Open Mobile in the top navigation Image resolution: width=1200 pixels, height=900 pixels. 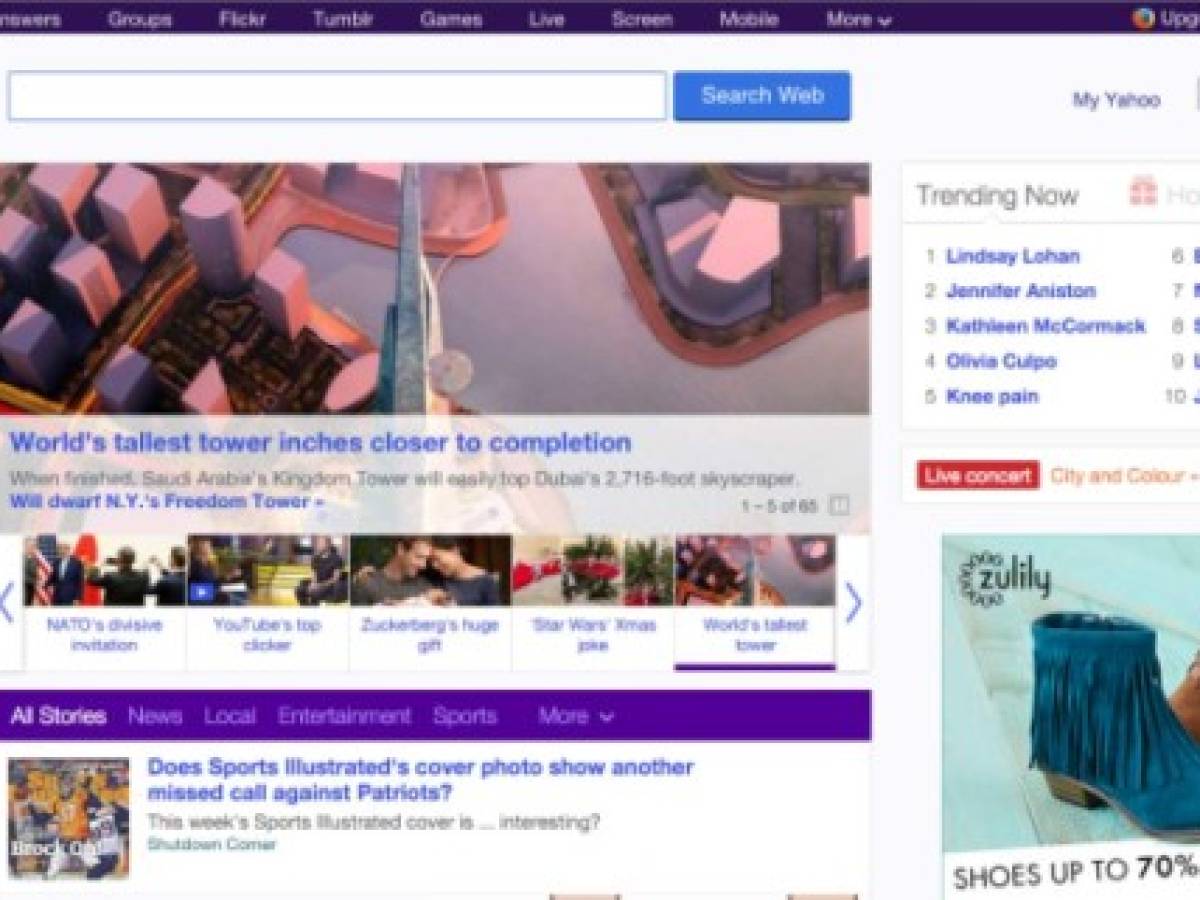[x=749, y=19]
